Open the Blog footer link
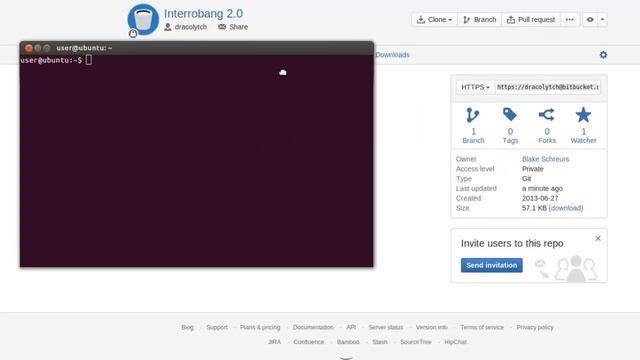 pos(187,327)
